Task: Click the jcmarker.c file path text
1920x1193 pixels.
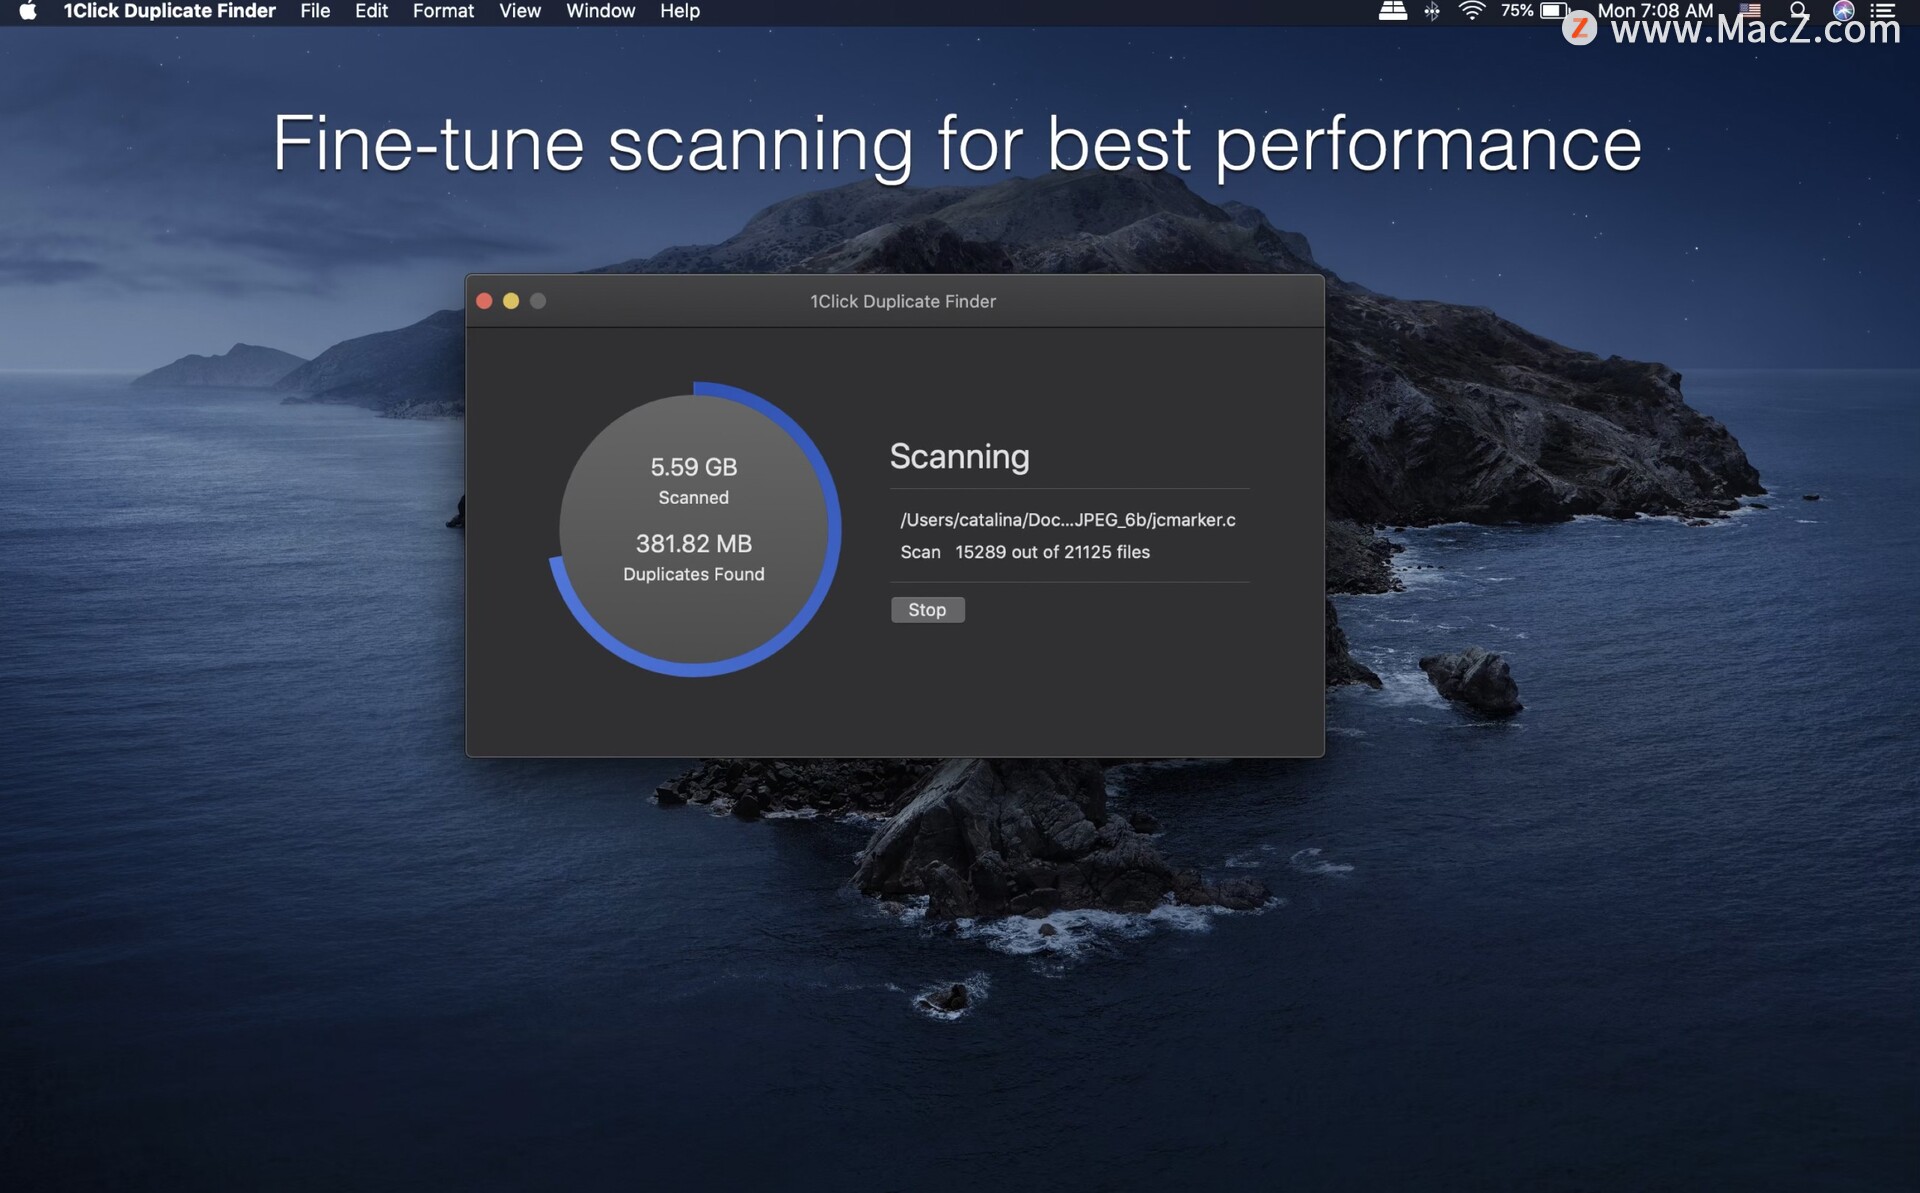Action: (x=1068, y=520)
